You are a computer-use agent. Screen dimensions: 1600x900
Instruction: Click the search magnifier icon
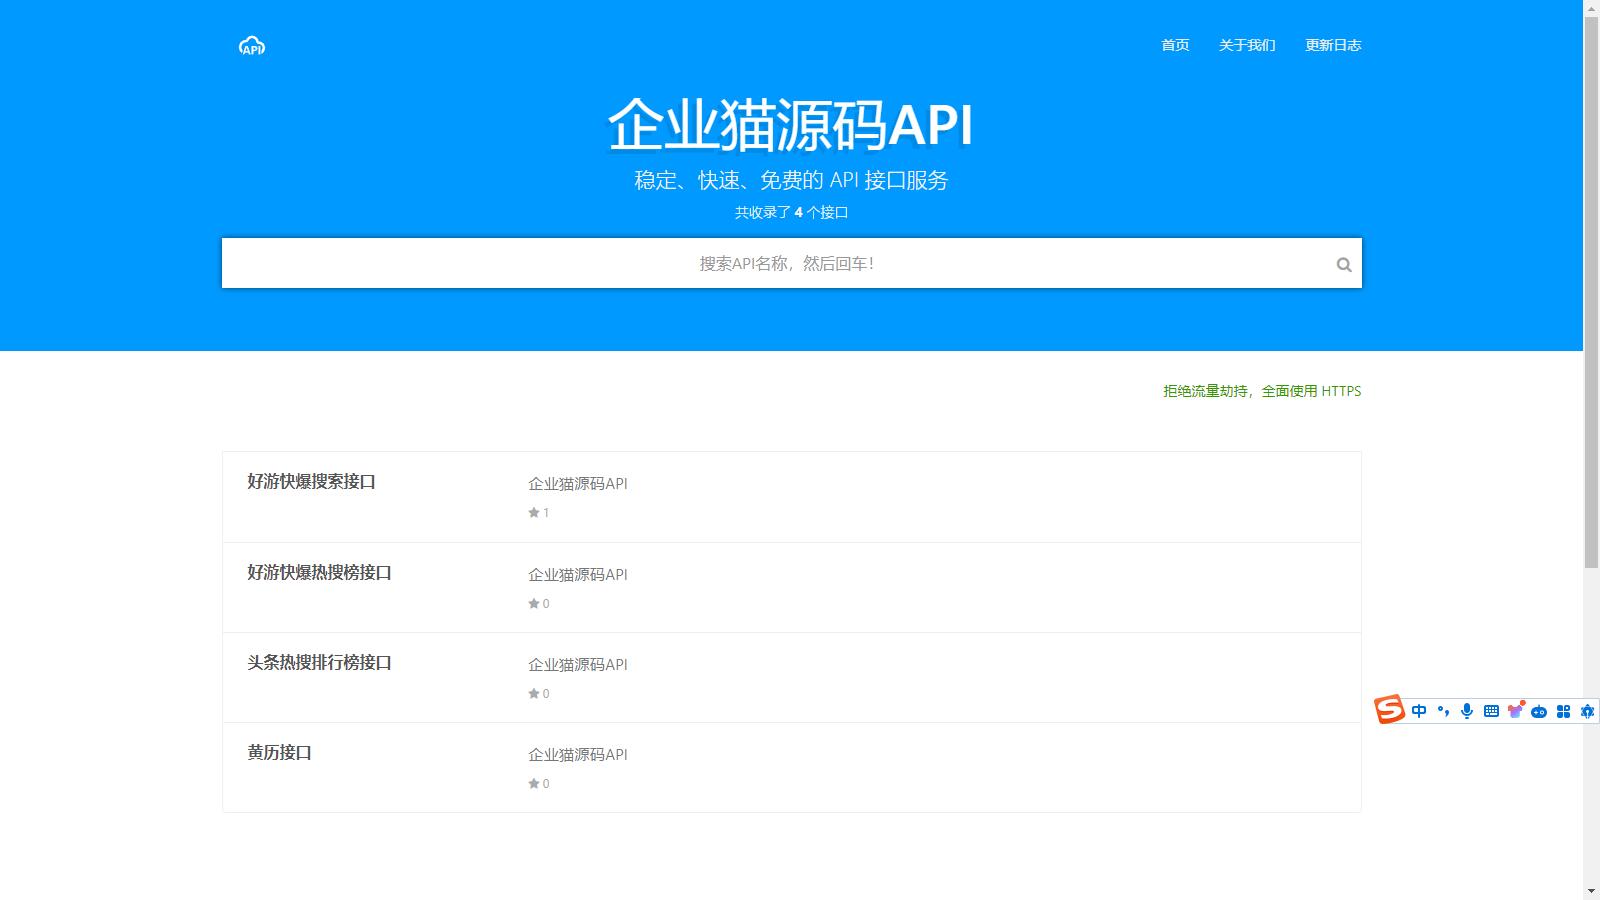coord(1344,265)
